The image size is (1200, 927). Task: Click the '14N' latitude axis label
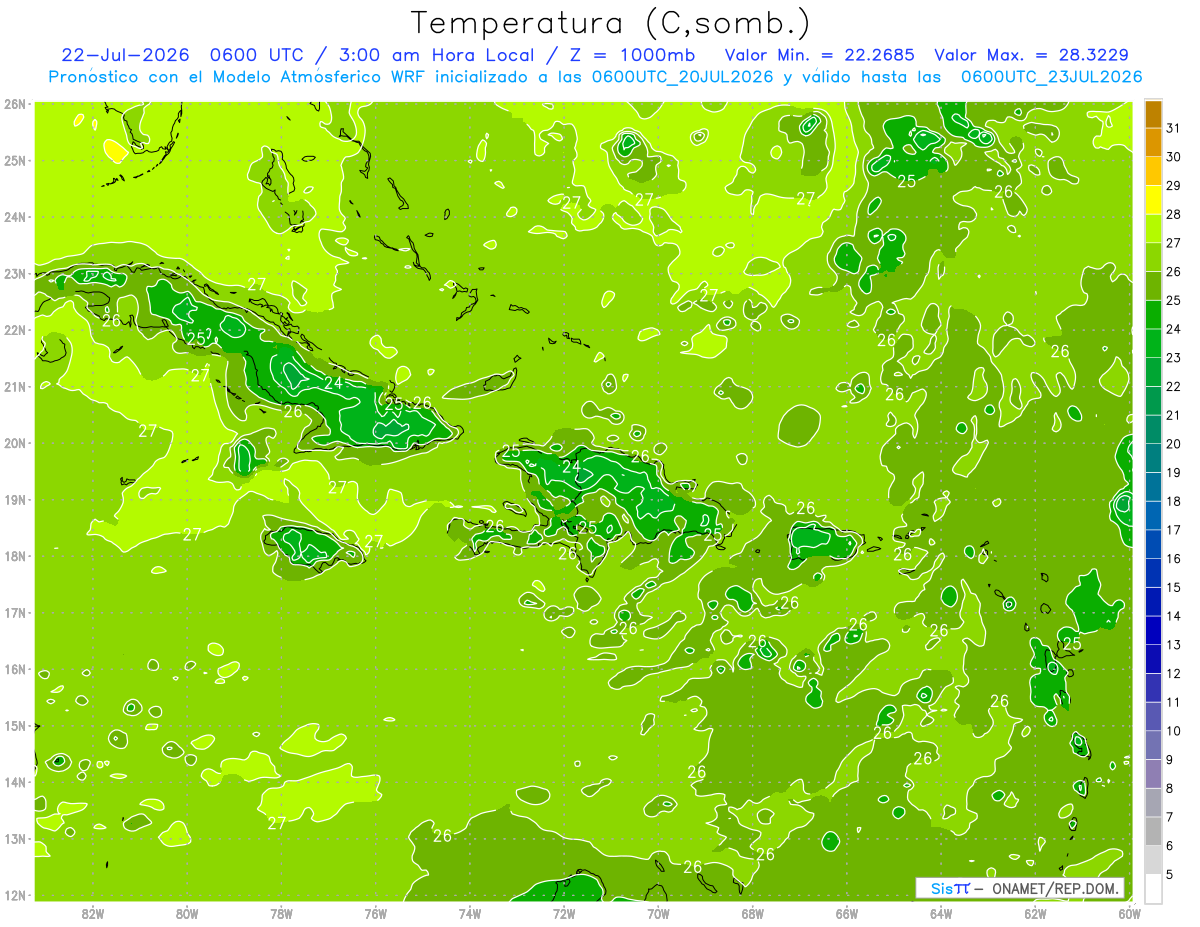pos(14,782)
